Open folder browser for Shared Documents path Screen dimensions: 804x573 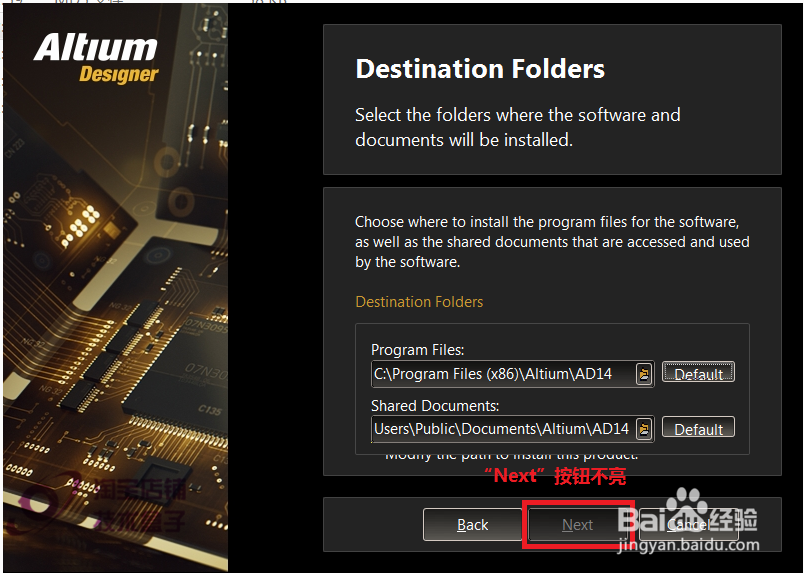[x=644, y=428]
